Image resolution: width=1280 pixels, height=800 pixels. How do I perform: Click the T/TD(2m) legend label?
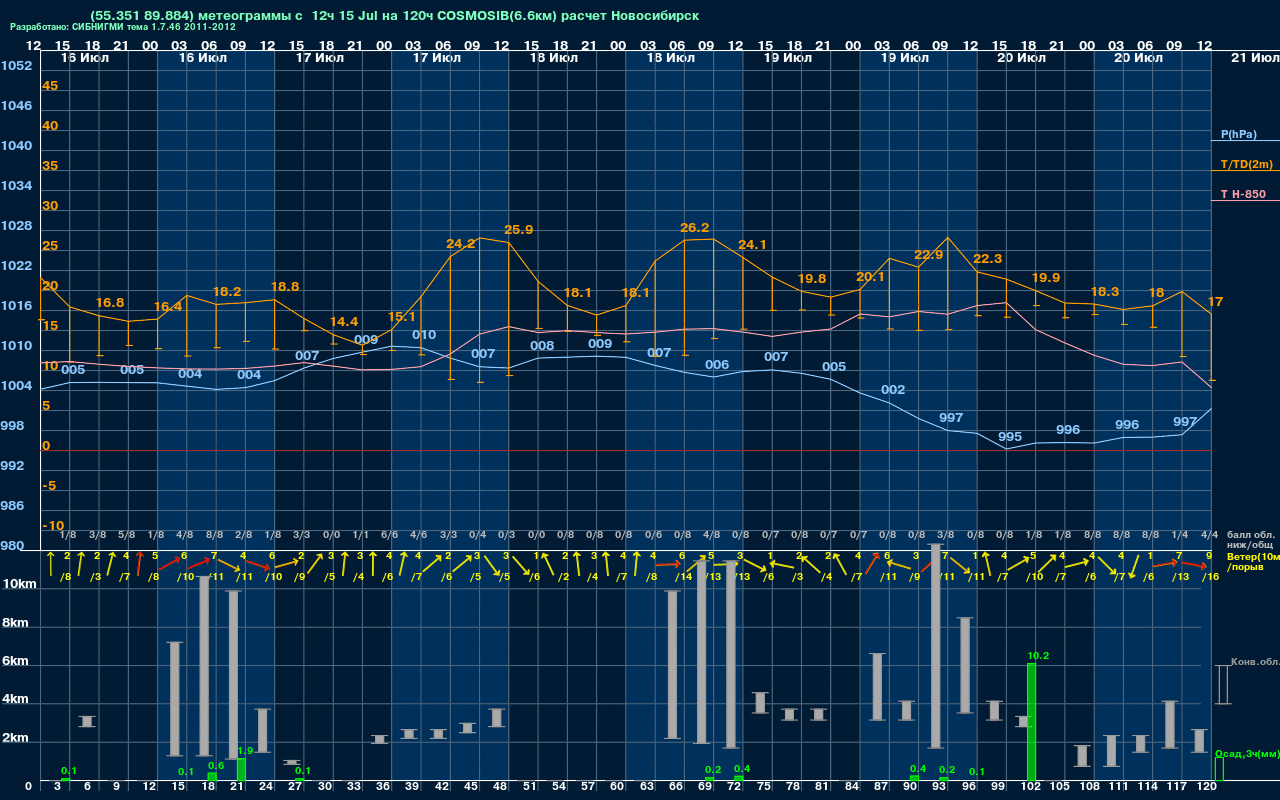[x=1246, y=164]
